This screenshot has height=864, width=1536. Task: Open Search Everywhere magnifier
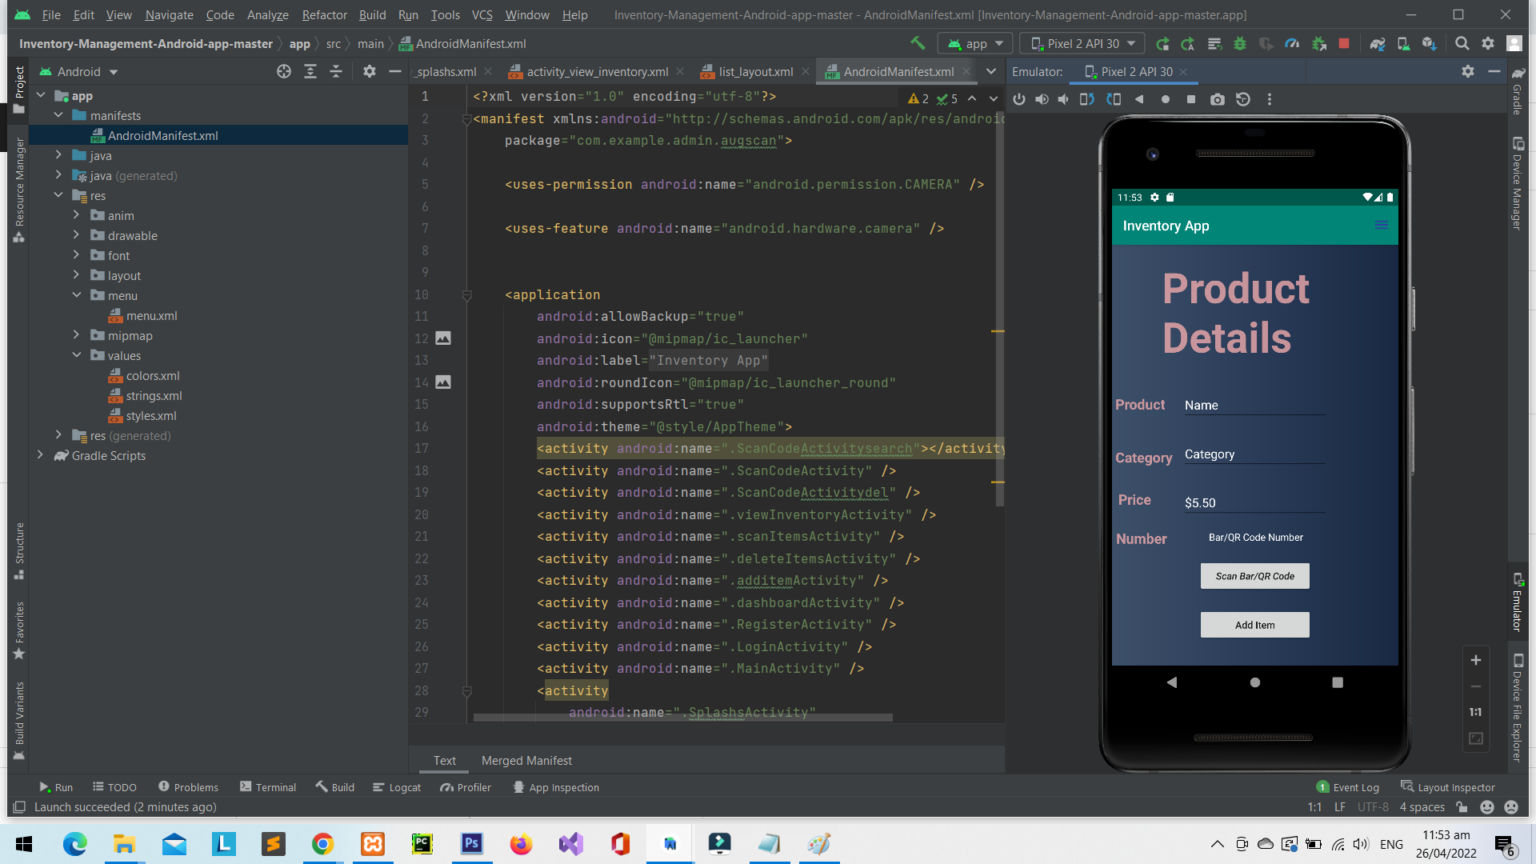click(x=1461, y=43)
